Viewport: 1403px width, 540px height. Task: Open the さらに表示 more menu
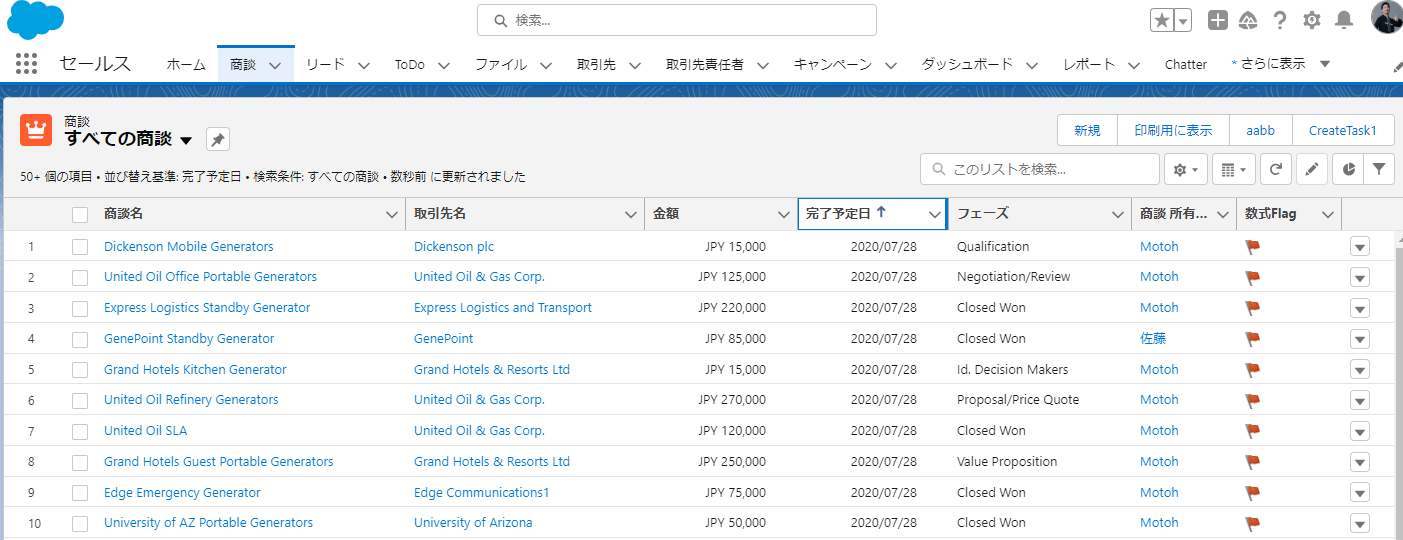click(x=1281, y=64)
